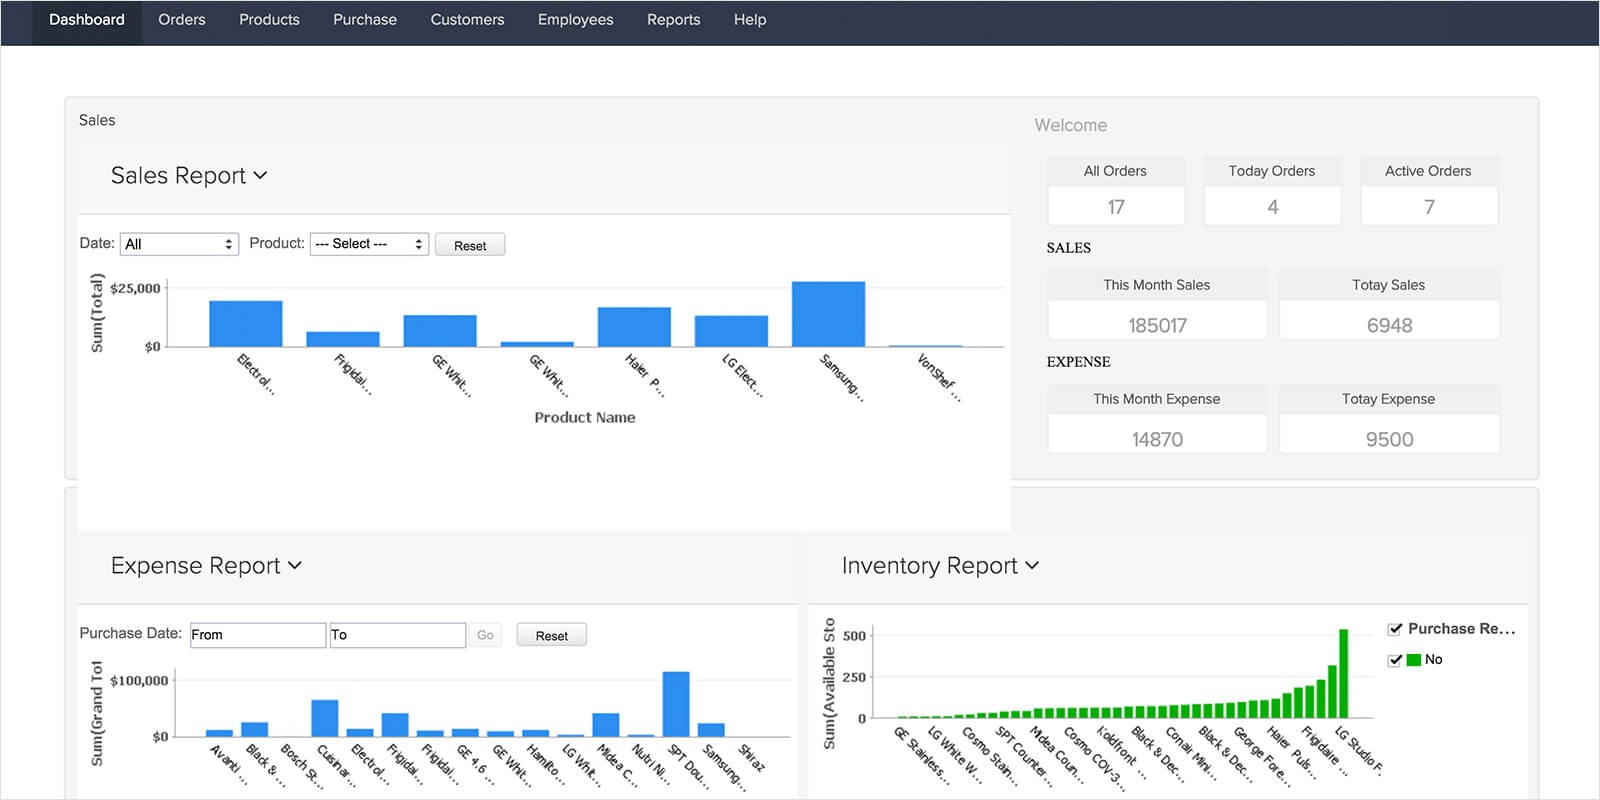Uncheck the No legend checkbox
1600x800 pixels.
(x=1395, y=660)
